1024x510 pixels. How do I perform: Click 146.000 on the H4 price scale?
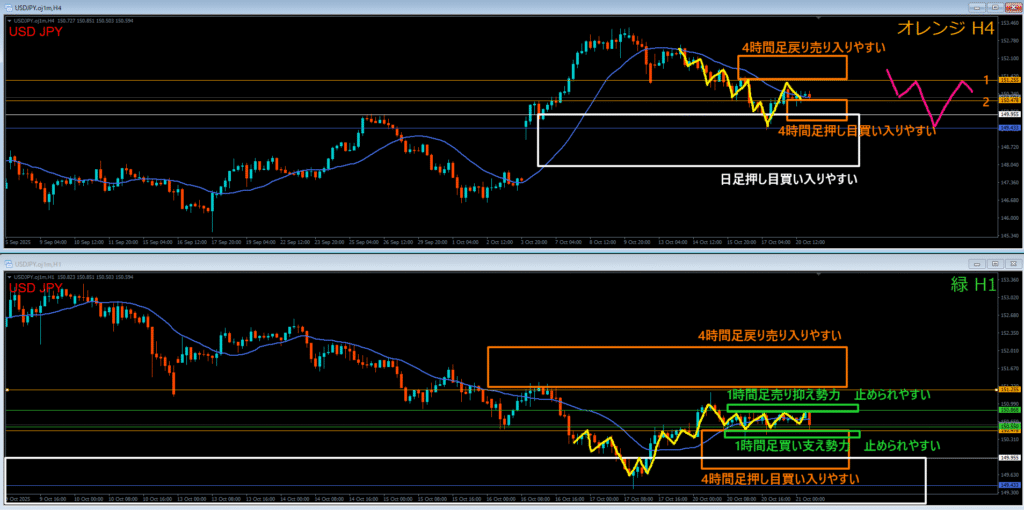[1008, 217]
